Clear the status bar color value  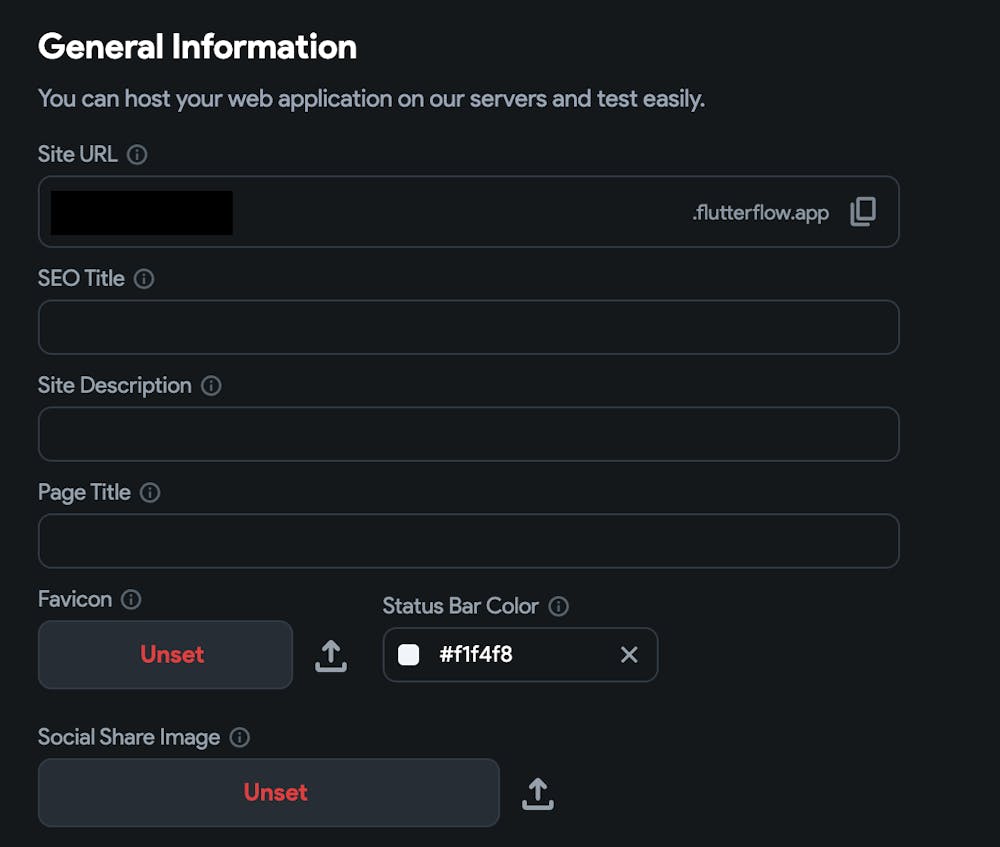[629, 655]
